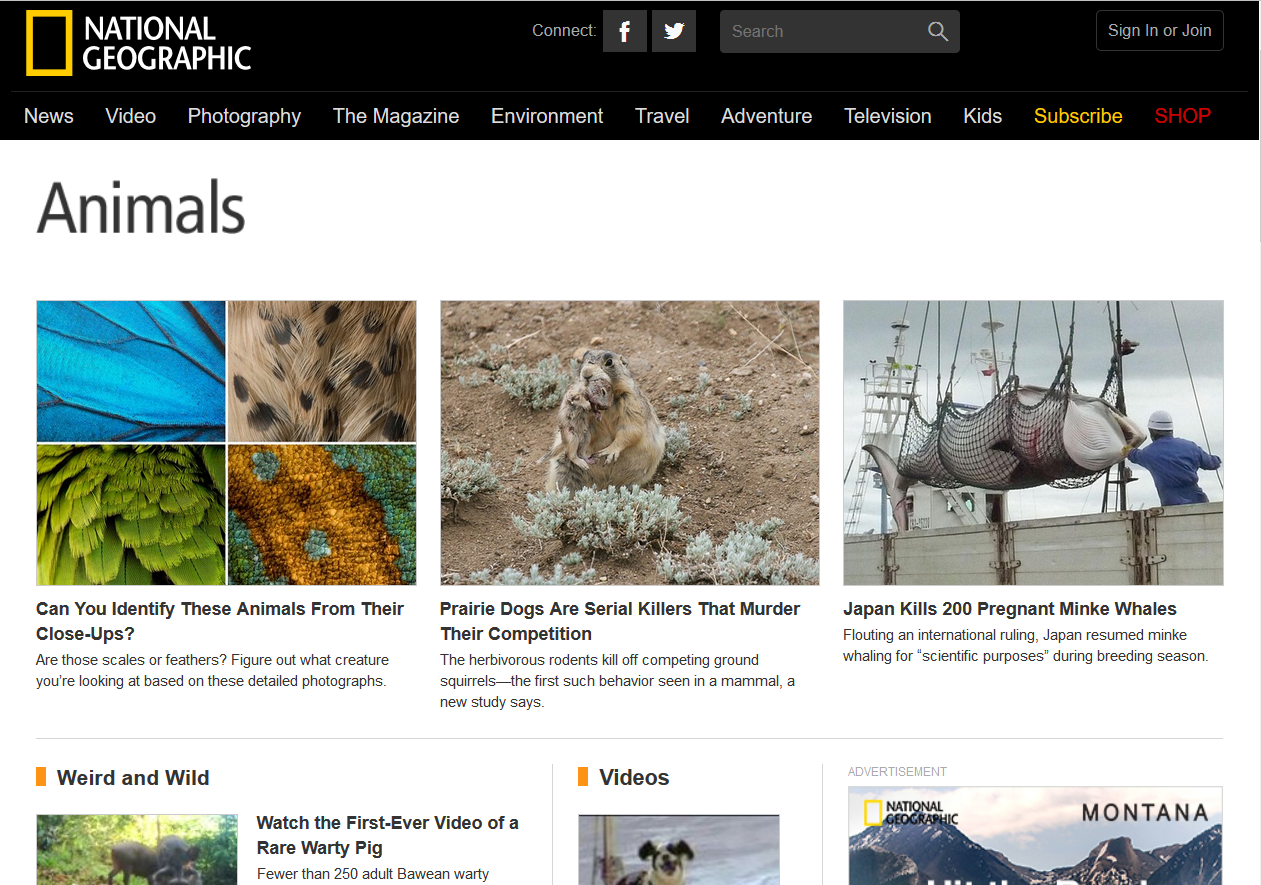The image size is (1261, 885).
Task: Open the Television section
Action: (888, 116)
